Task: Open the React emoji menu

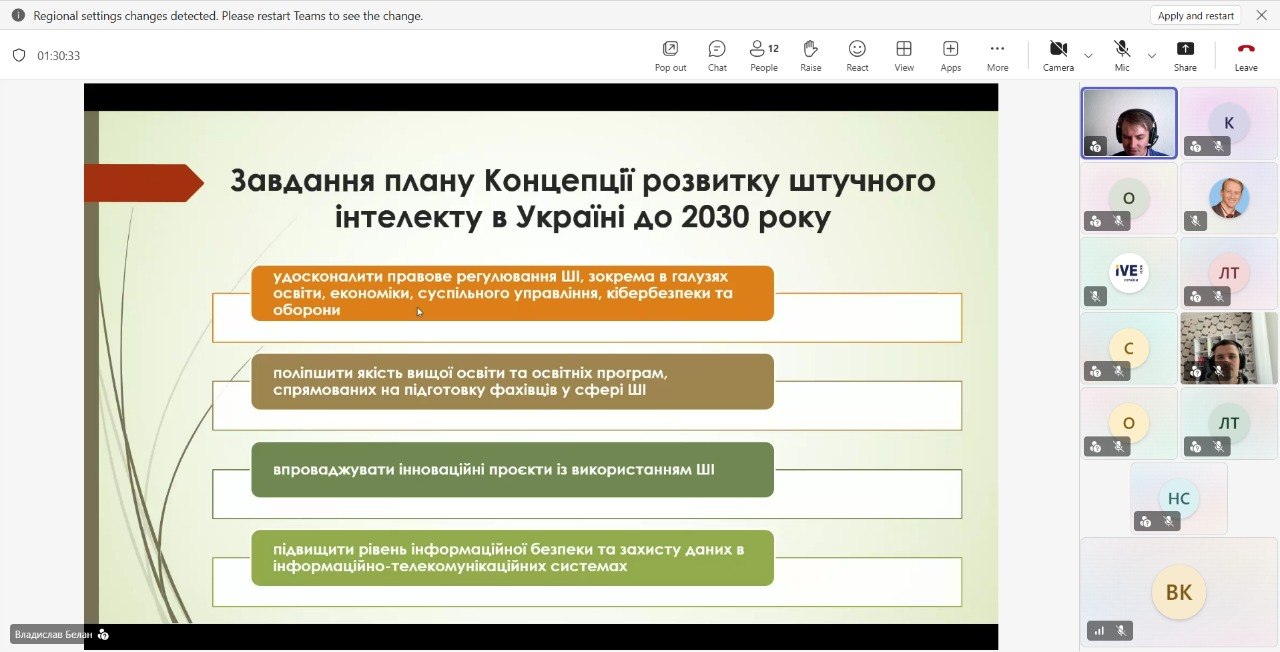Action: [x=857, y=56]
